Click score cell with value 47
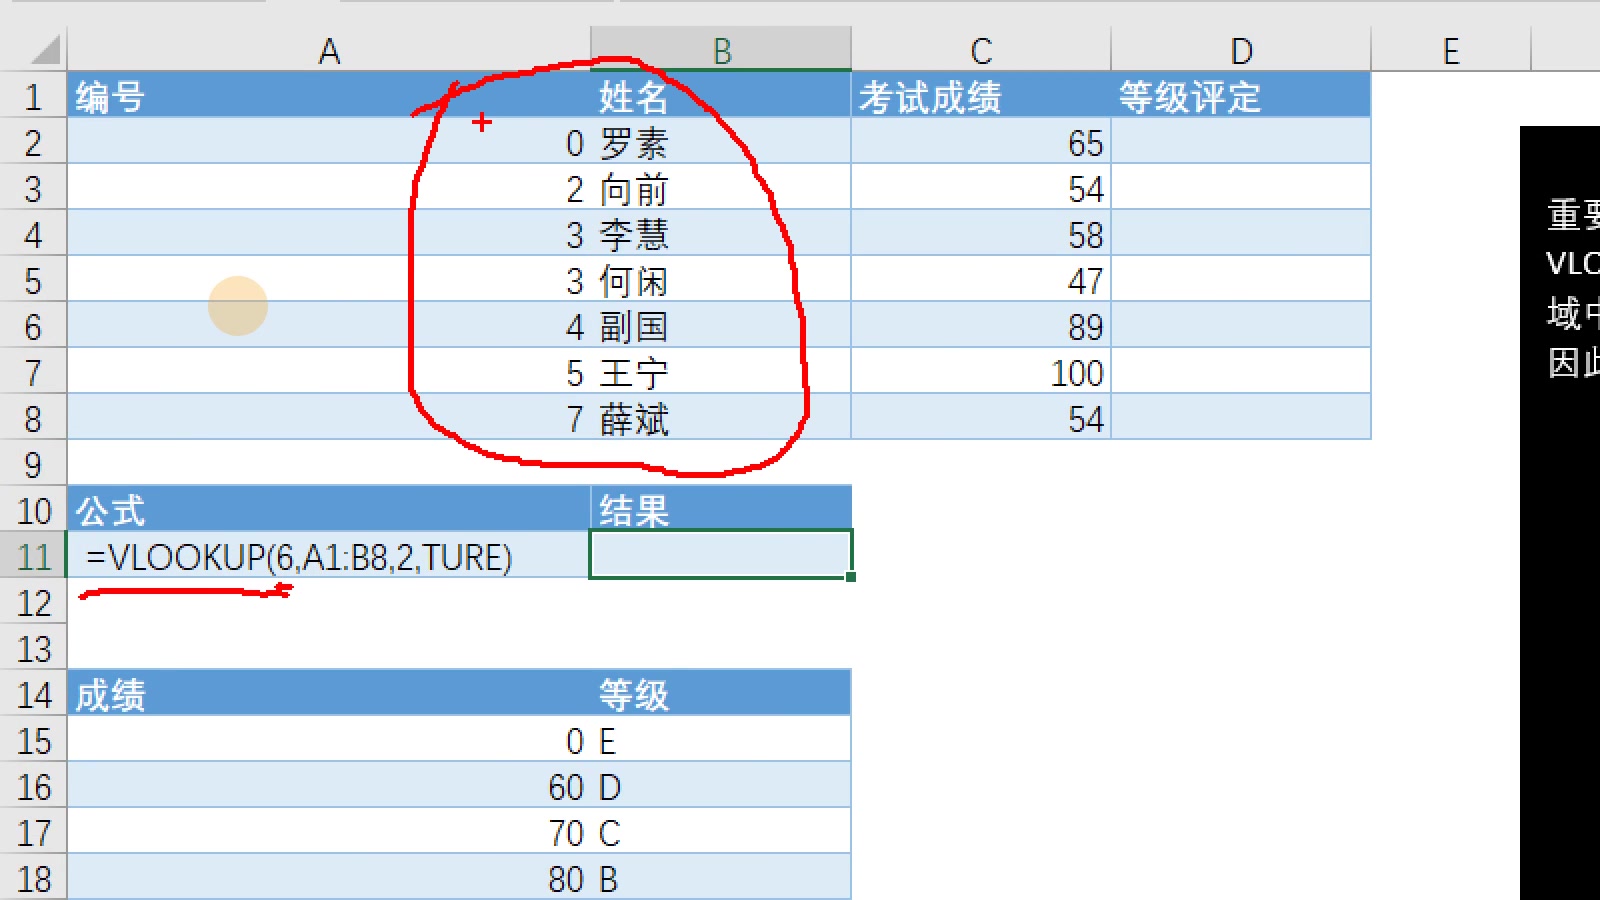 pos(981,280)
